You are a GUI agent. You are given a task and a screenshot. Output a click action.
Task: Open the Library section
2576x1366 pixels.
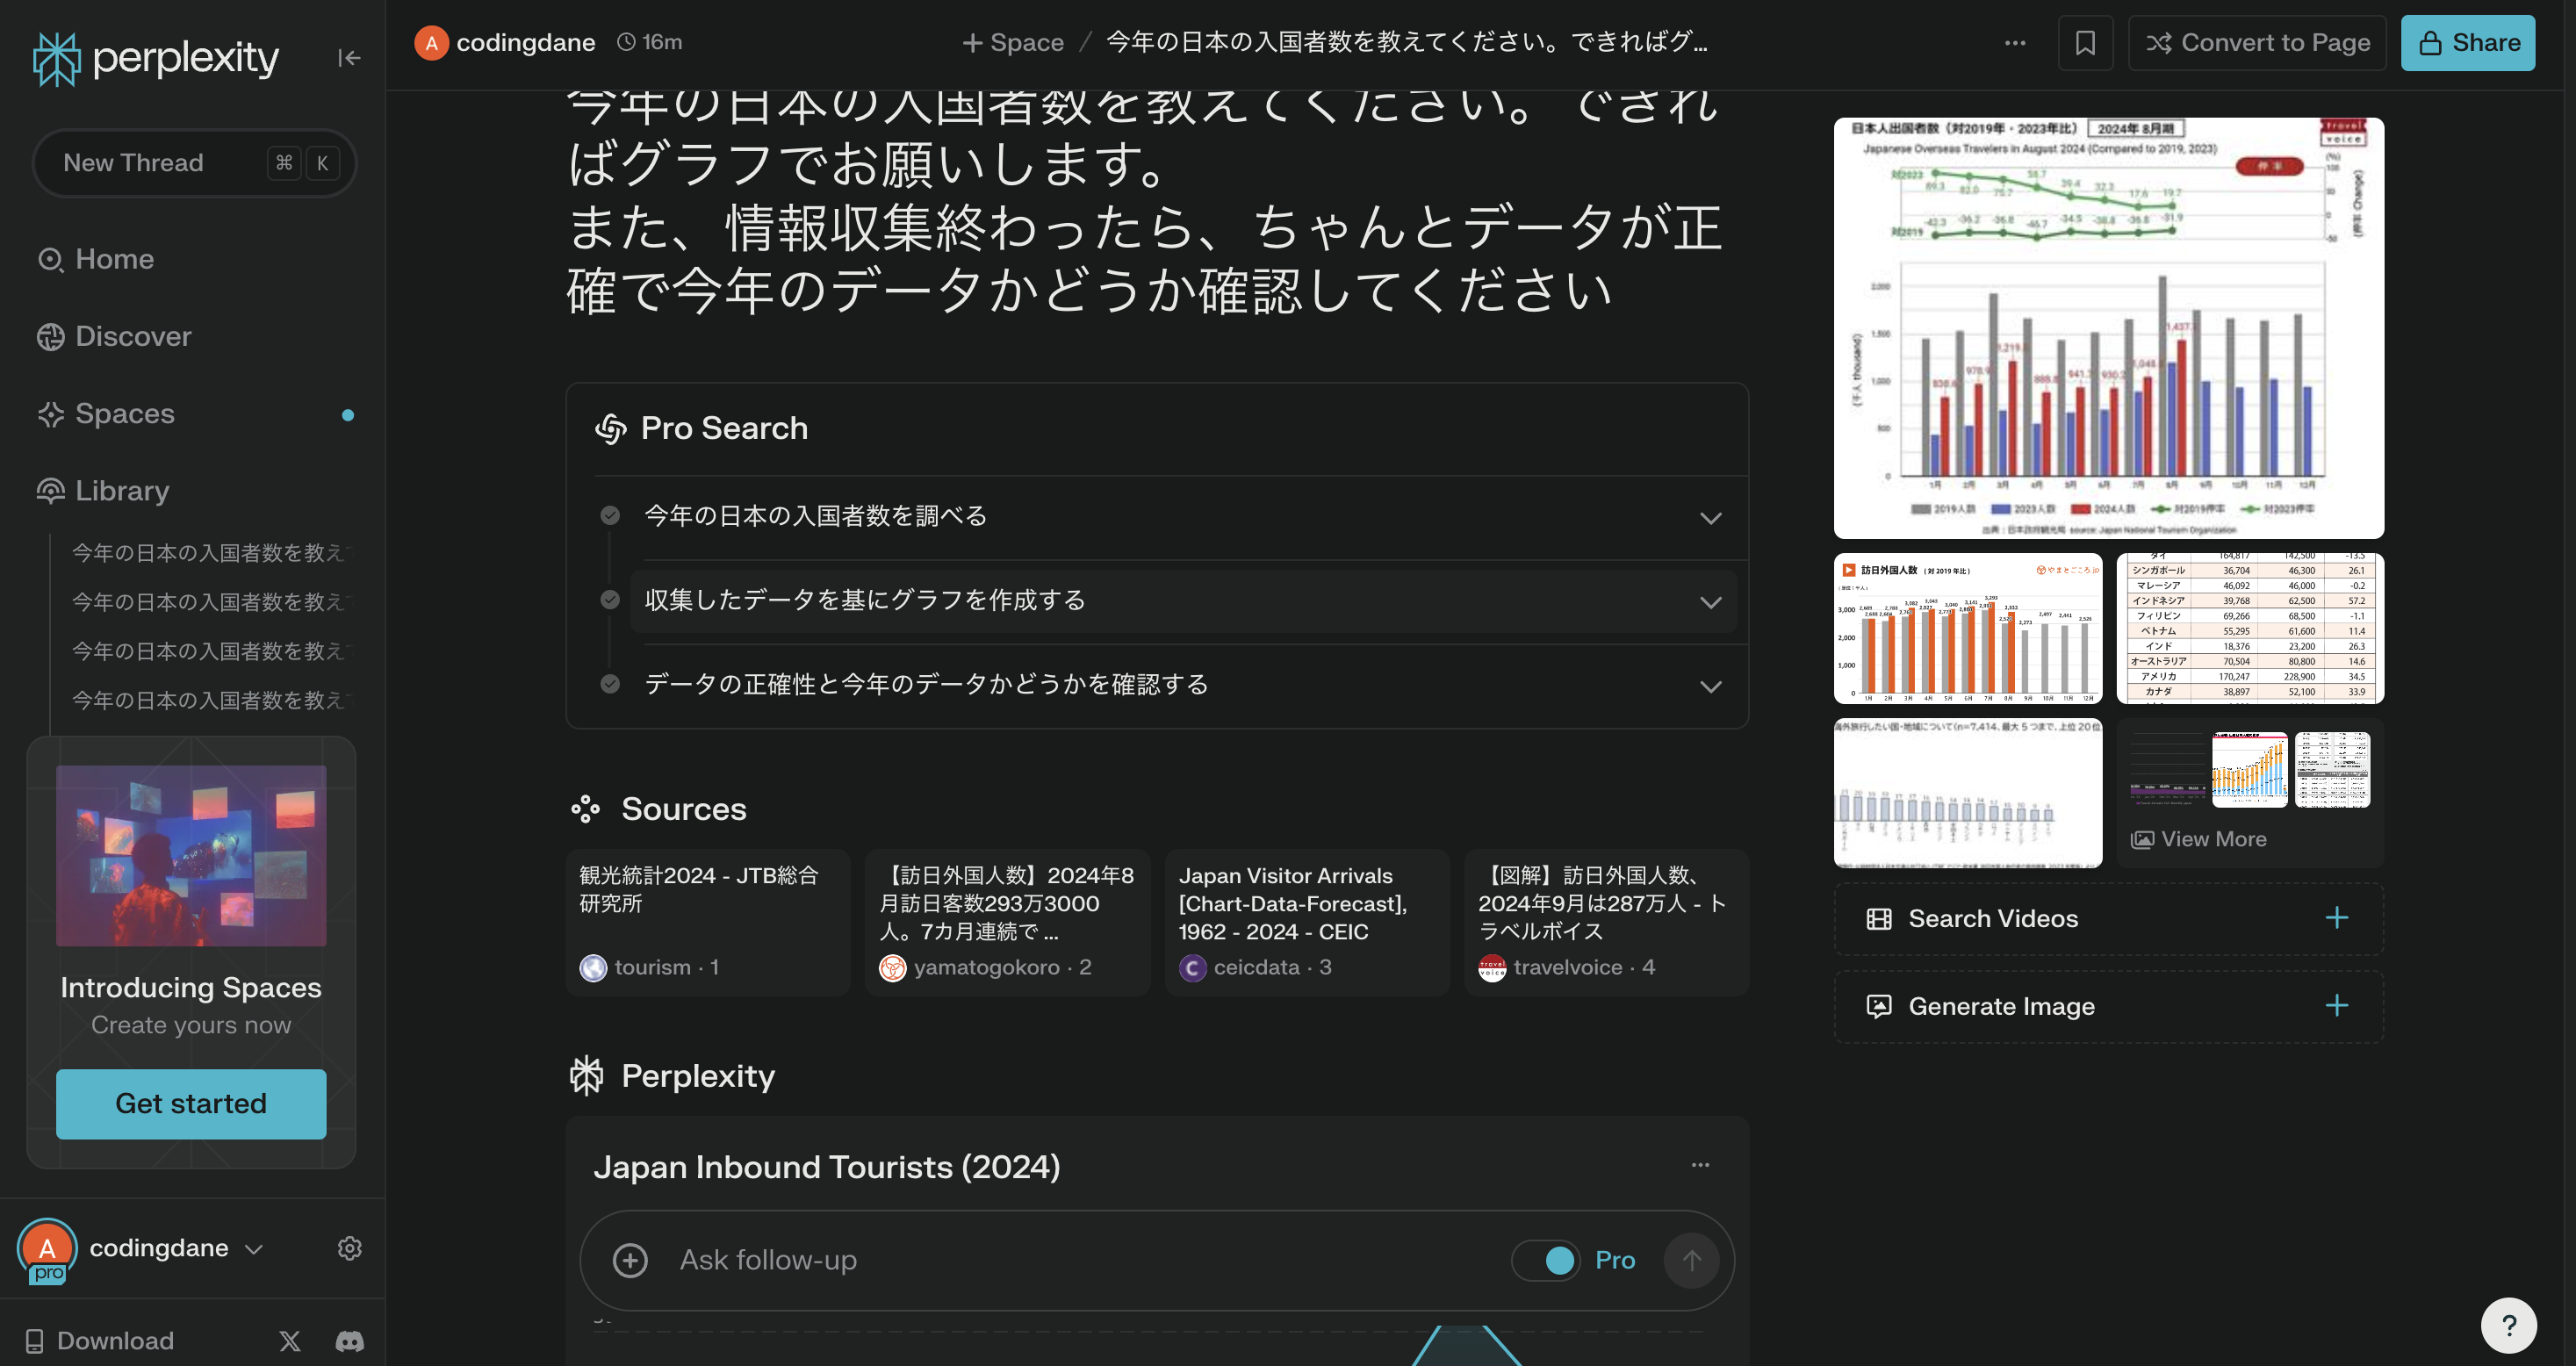pos(120,490)
